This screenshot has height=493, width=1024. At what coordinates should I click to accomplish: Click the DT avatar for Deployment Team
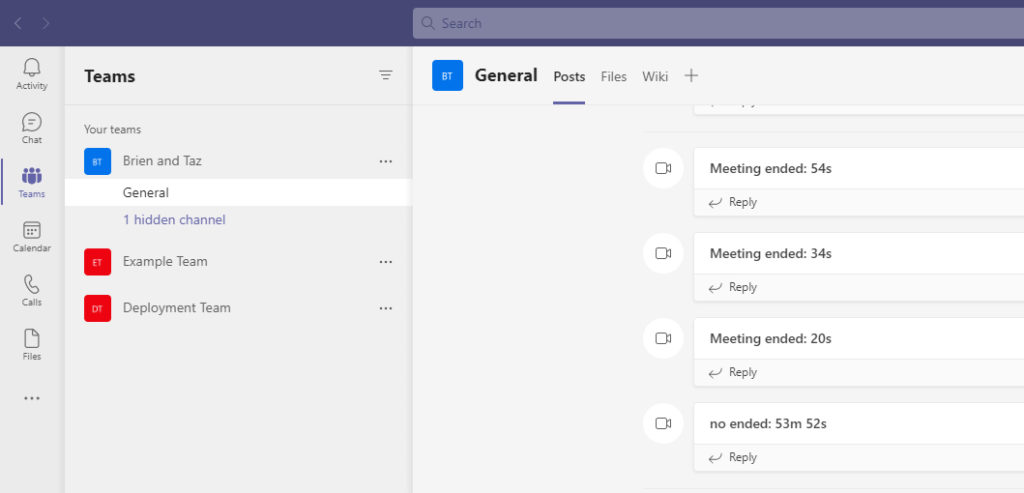97,308
